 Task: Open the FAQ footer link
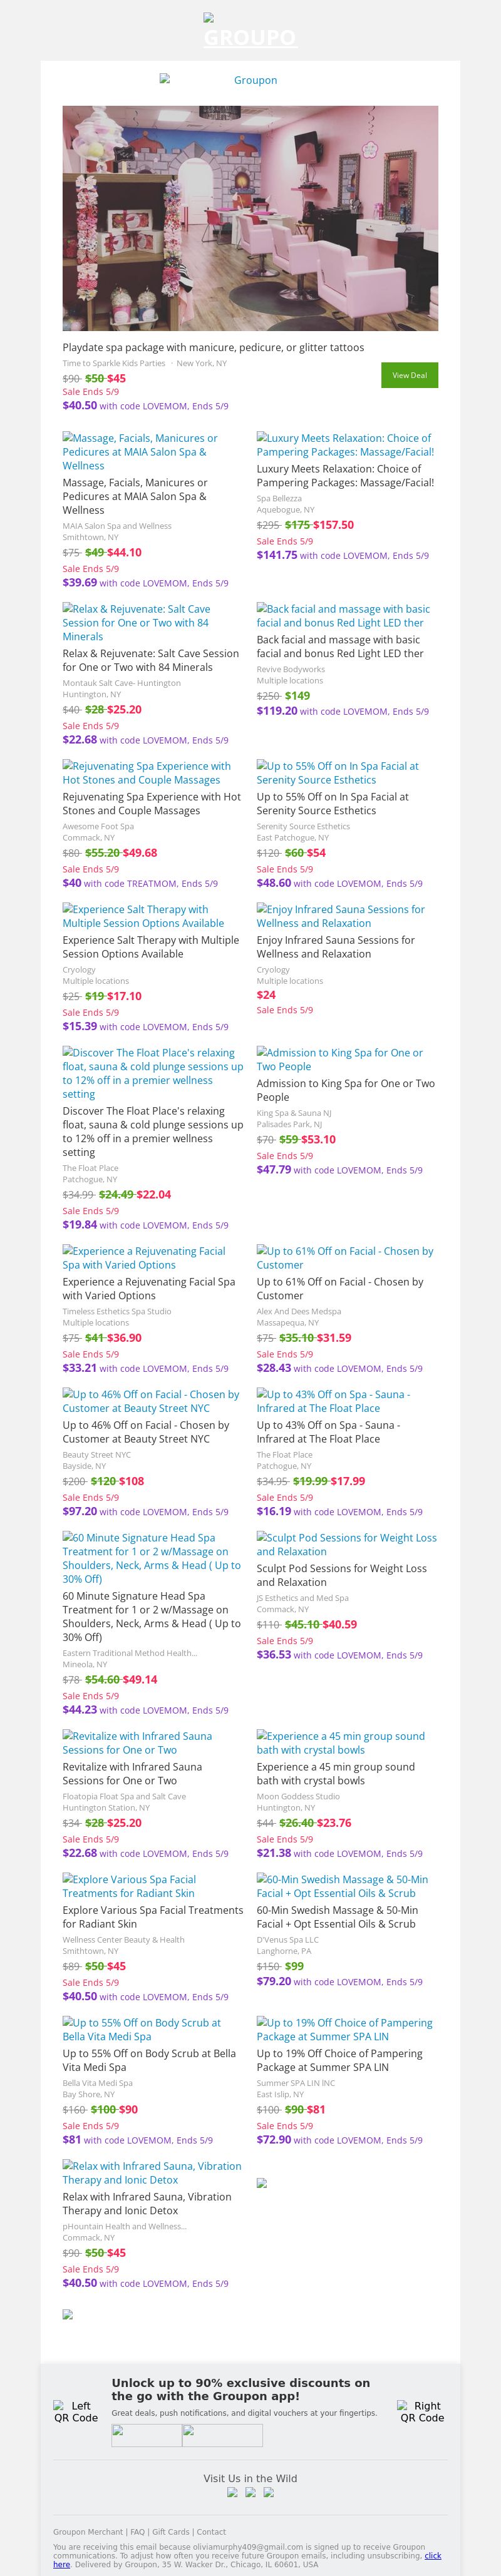tap(137, 2531)
